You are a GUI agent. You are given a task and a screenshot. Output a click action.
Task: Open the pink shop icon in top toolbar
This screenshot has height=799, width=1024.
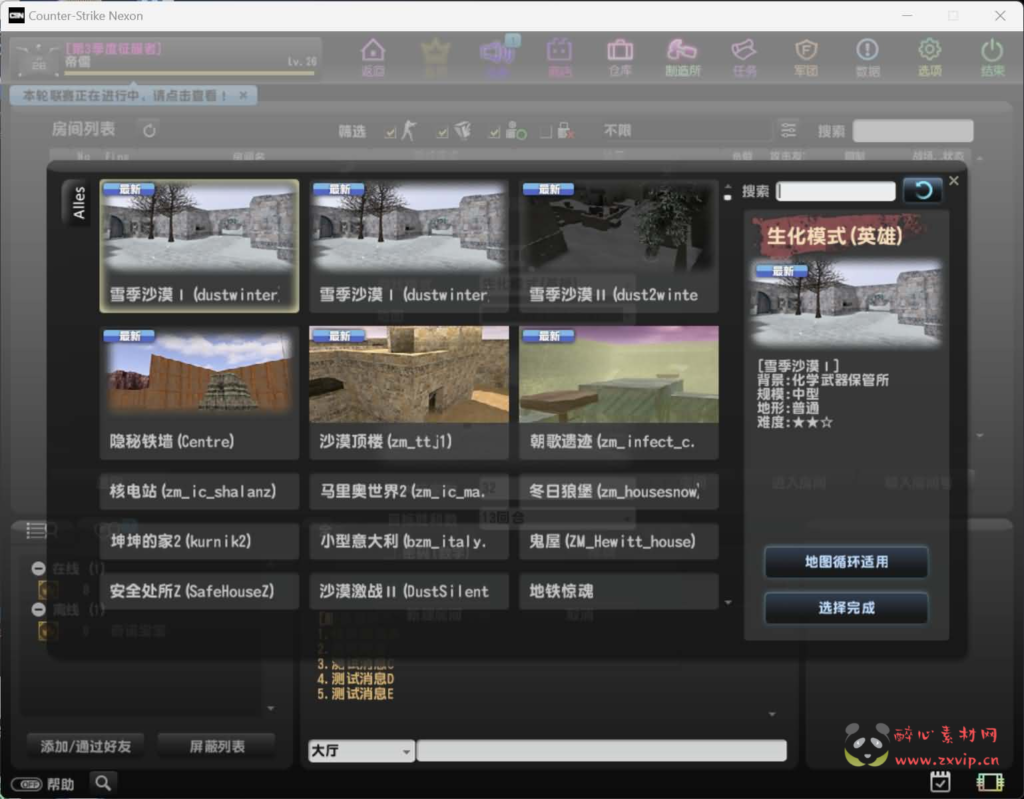tap(560, 57)
